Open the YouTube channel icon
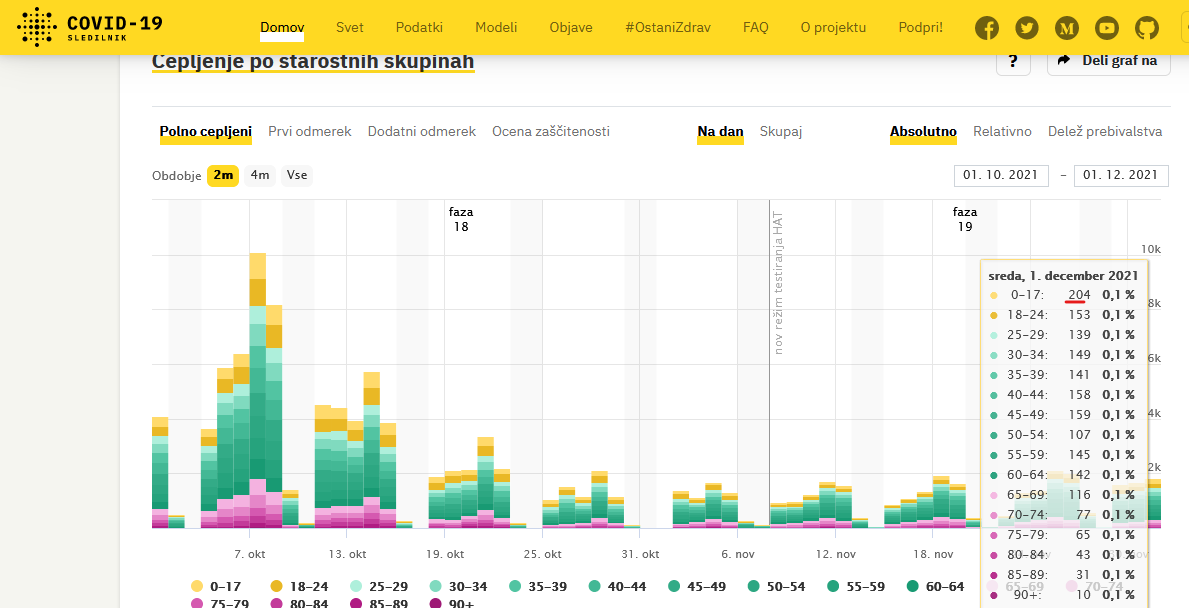The height and width of the screenshot is (608, 1189). click(1107, 28)
